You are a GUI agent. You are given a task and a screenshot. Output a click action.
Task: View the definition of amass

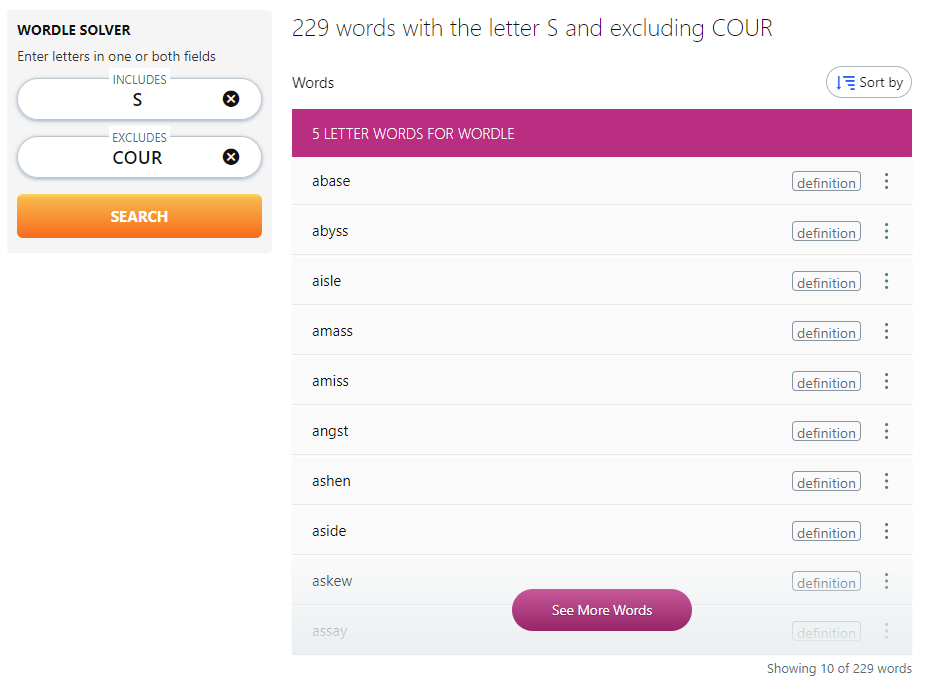coord(826,331)
